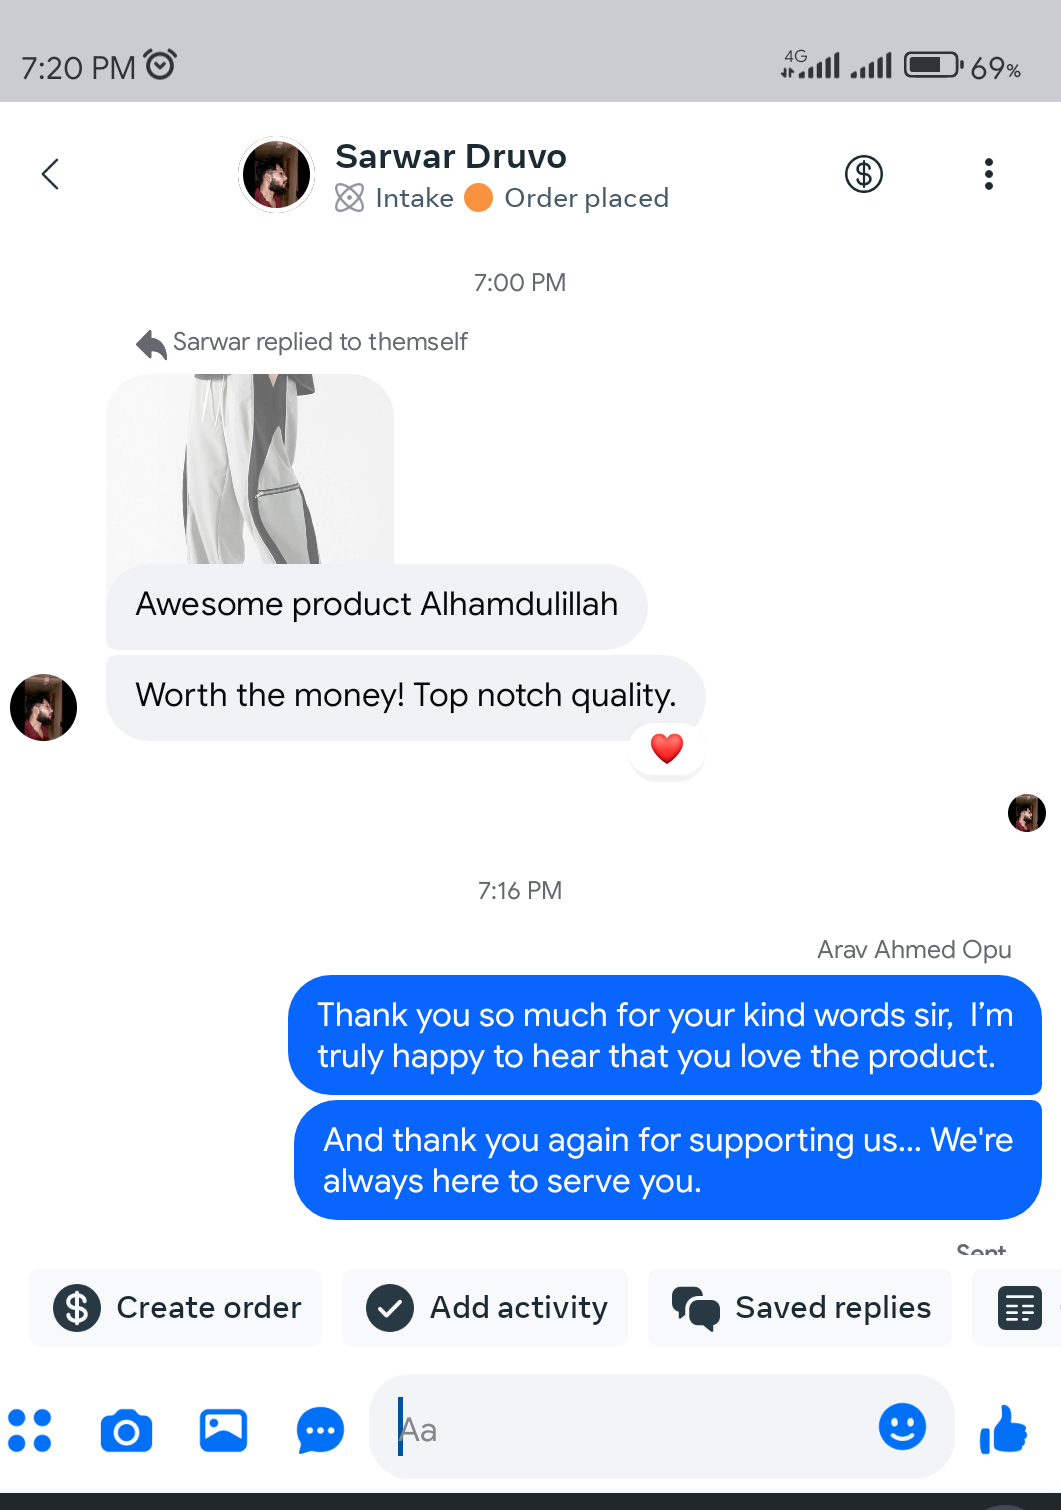Image resolution: width=1061 pixels, height=1510 pixels.
Task: Tap the blue chat bubble icon
Action: (320, 1430)
